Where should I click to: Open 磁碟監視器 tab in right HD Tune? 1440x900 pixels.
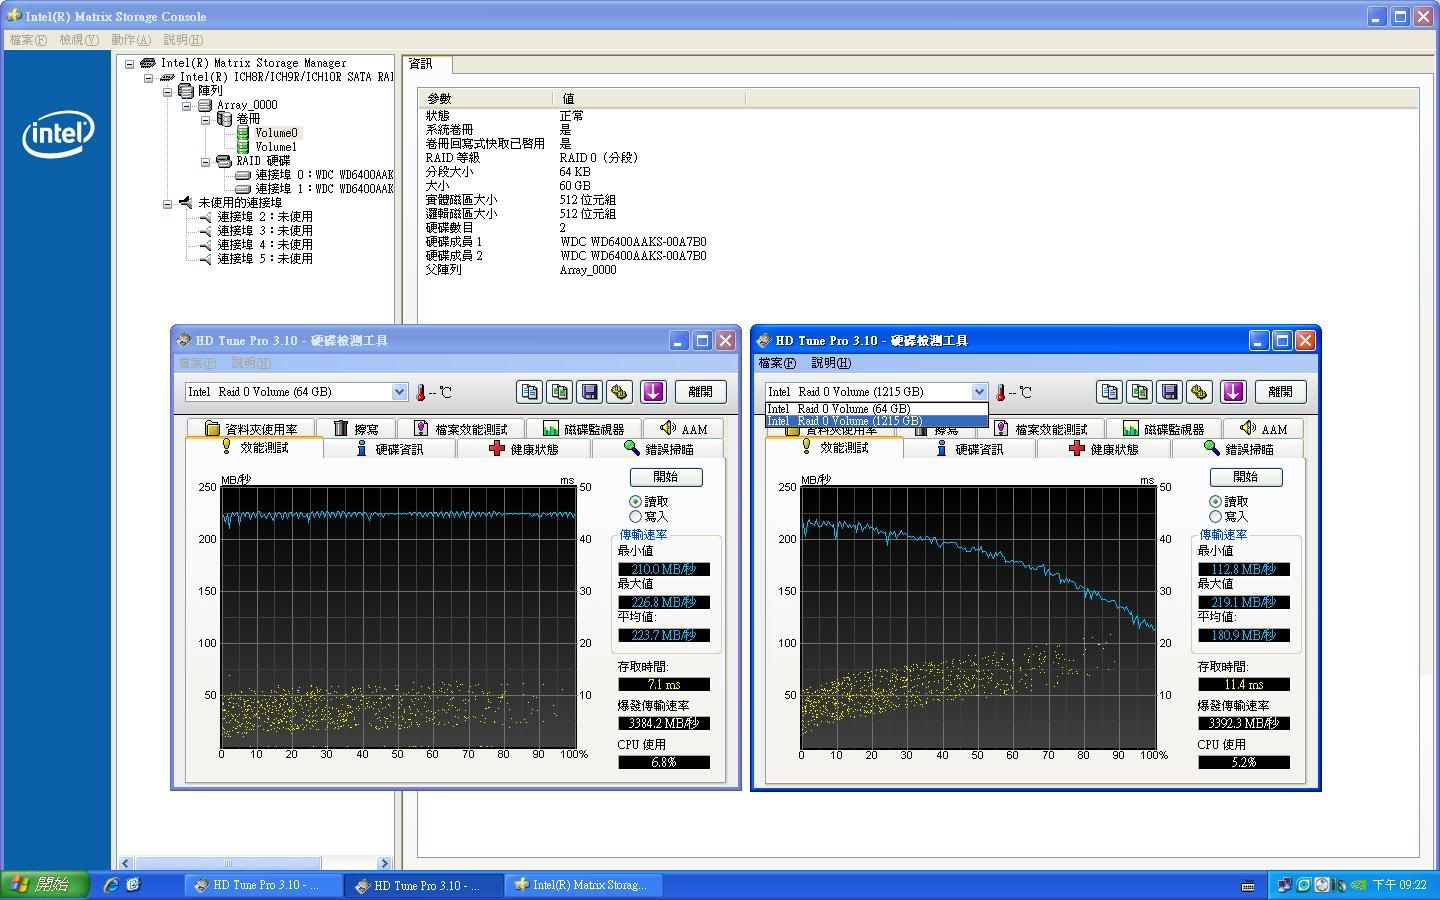1164,429
